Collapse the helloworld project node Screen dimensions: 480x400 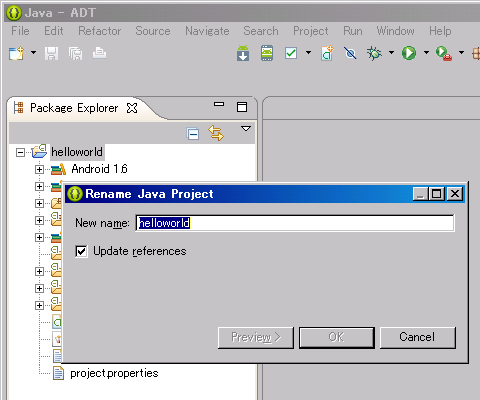click(x=20, y=153)
